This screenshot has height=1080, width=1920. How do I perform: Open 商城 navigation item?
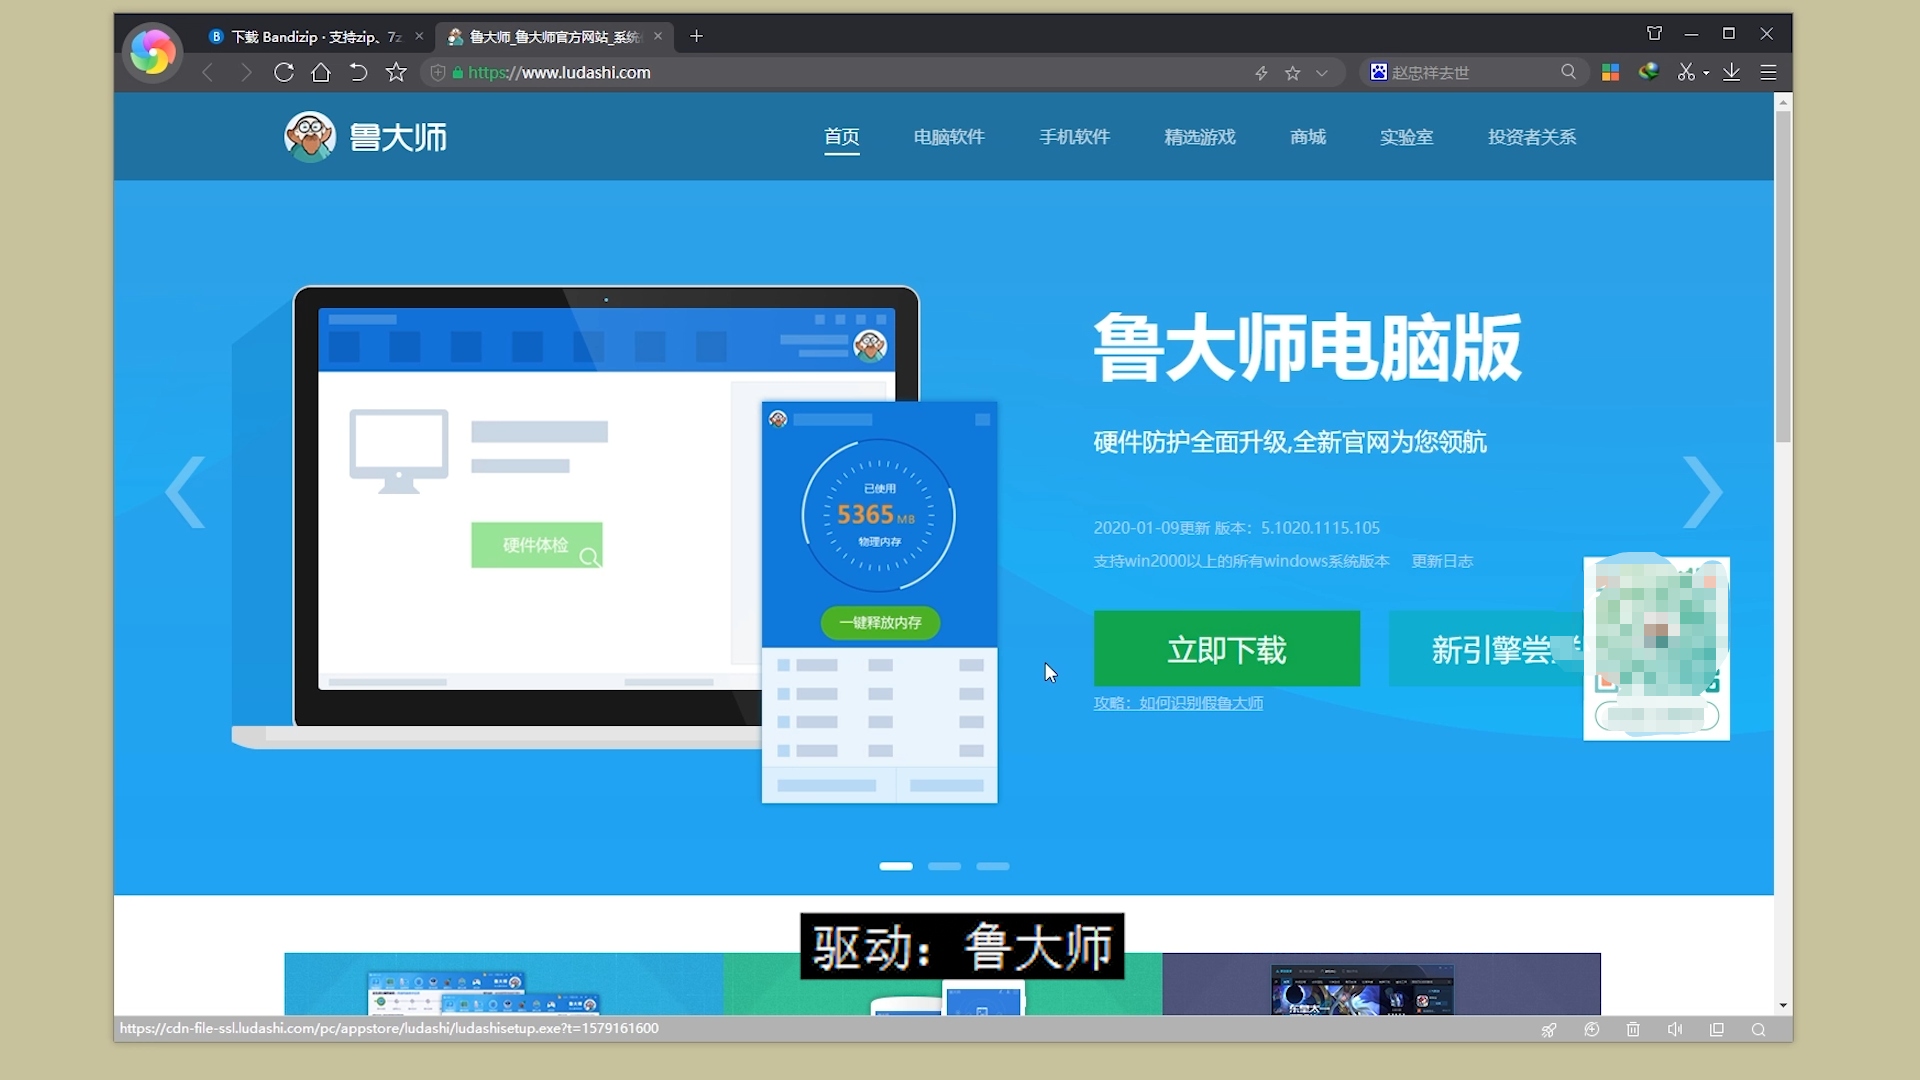point(1308,137)
